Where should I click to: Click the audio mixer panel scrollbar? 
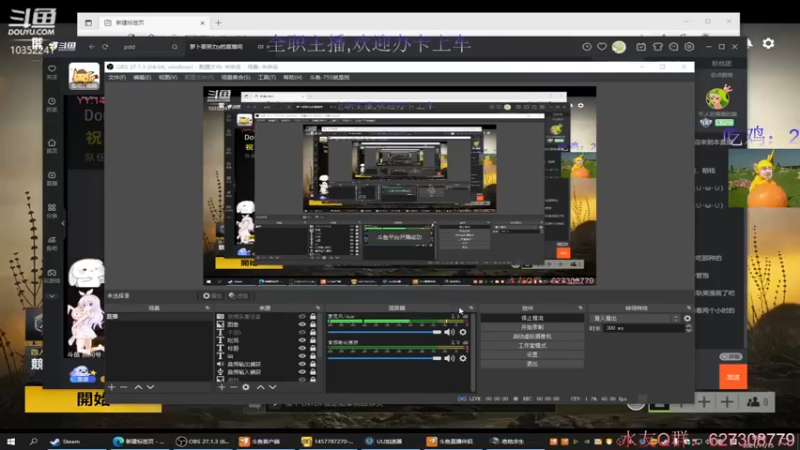473,352
